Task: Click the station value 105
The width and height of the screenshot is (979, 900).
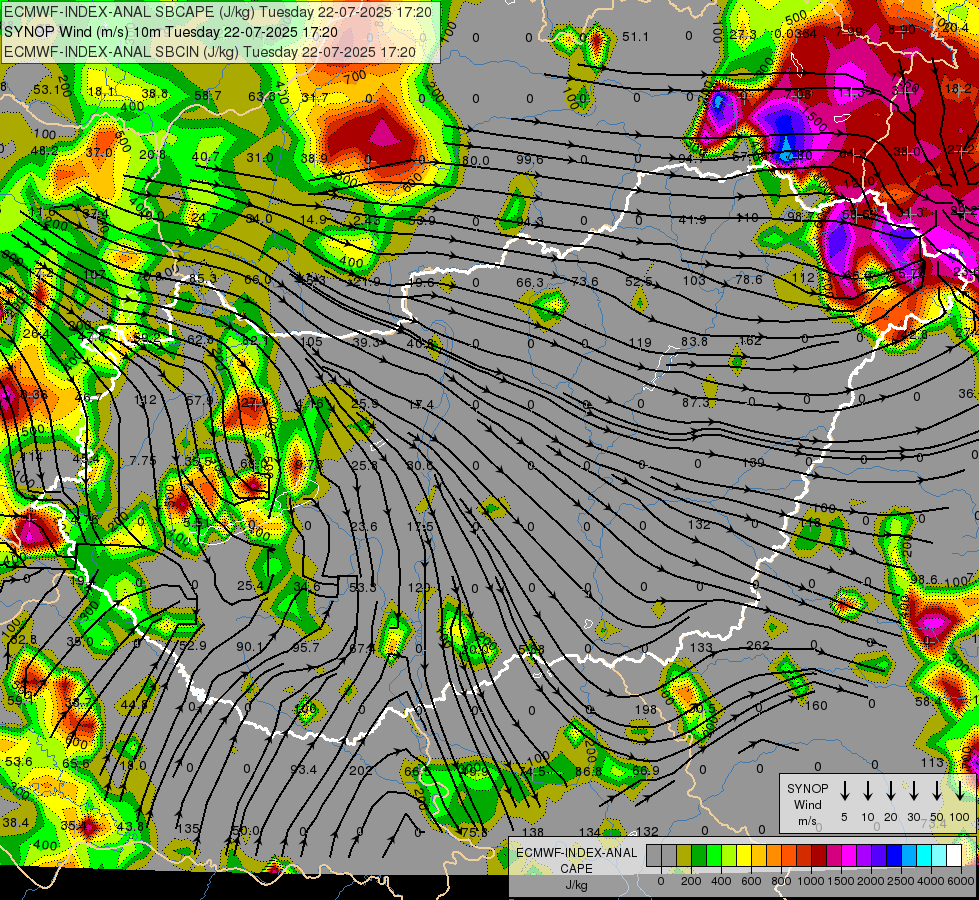Action: pyautogui.click(x=311, y=341)
